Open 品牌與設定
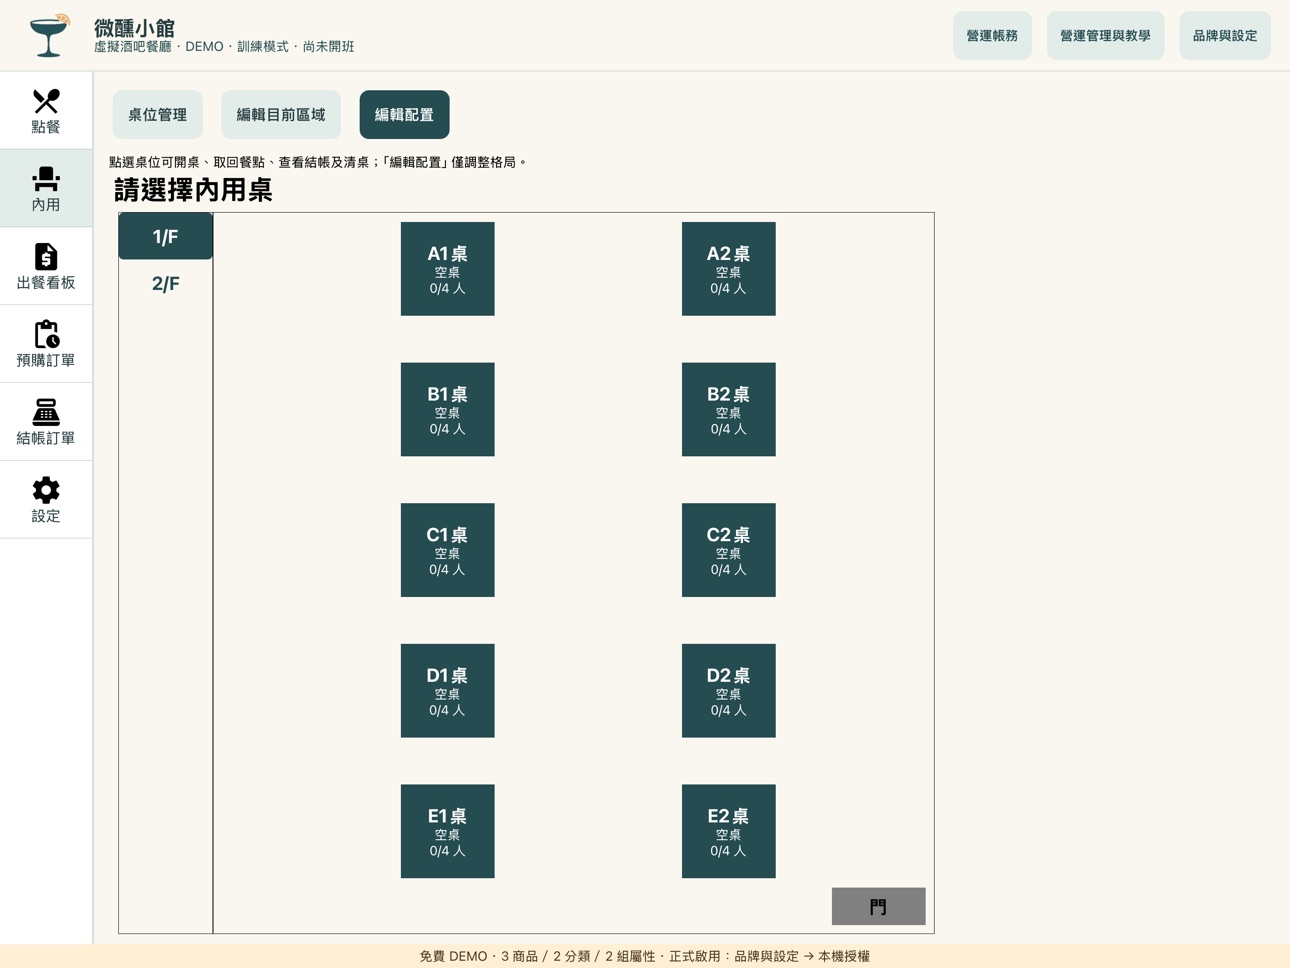This screenshot has height=968, width=1290. (x=1225, y=36)
